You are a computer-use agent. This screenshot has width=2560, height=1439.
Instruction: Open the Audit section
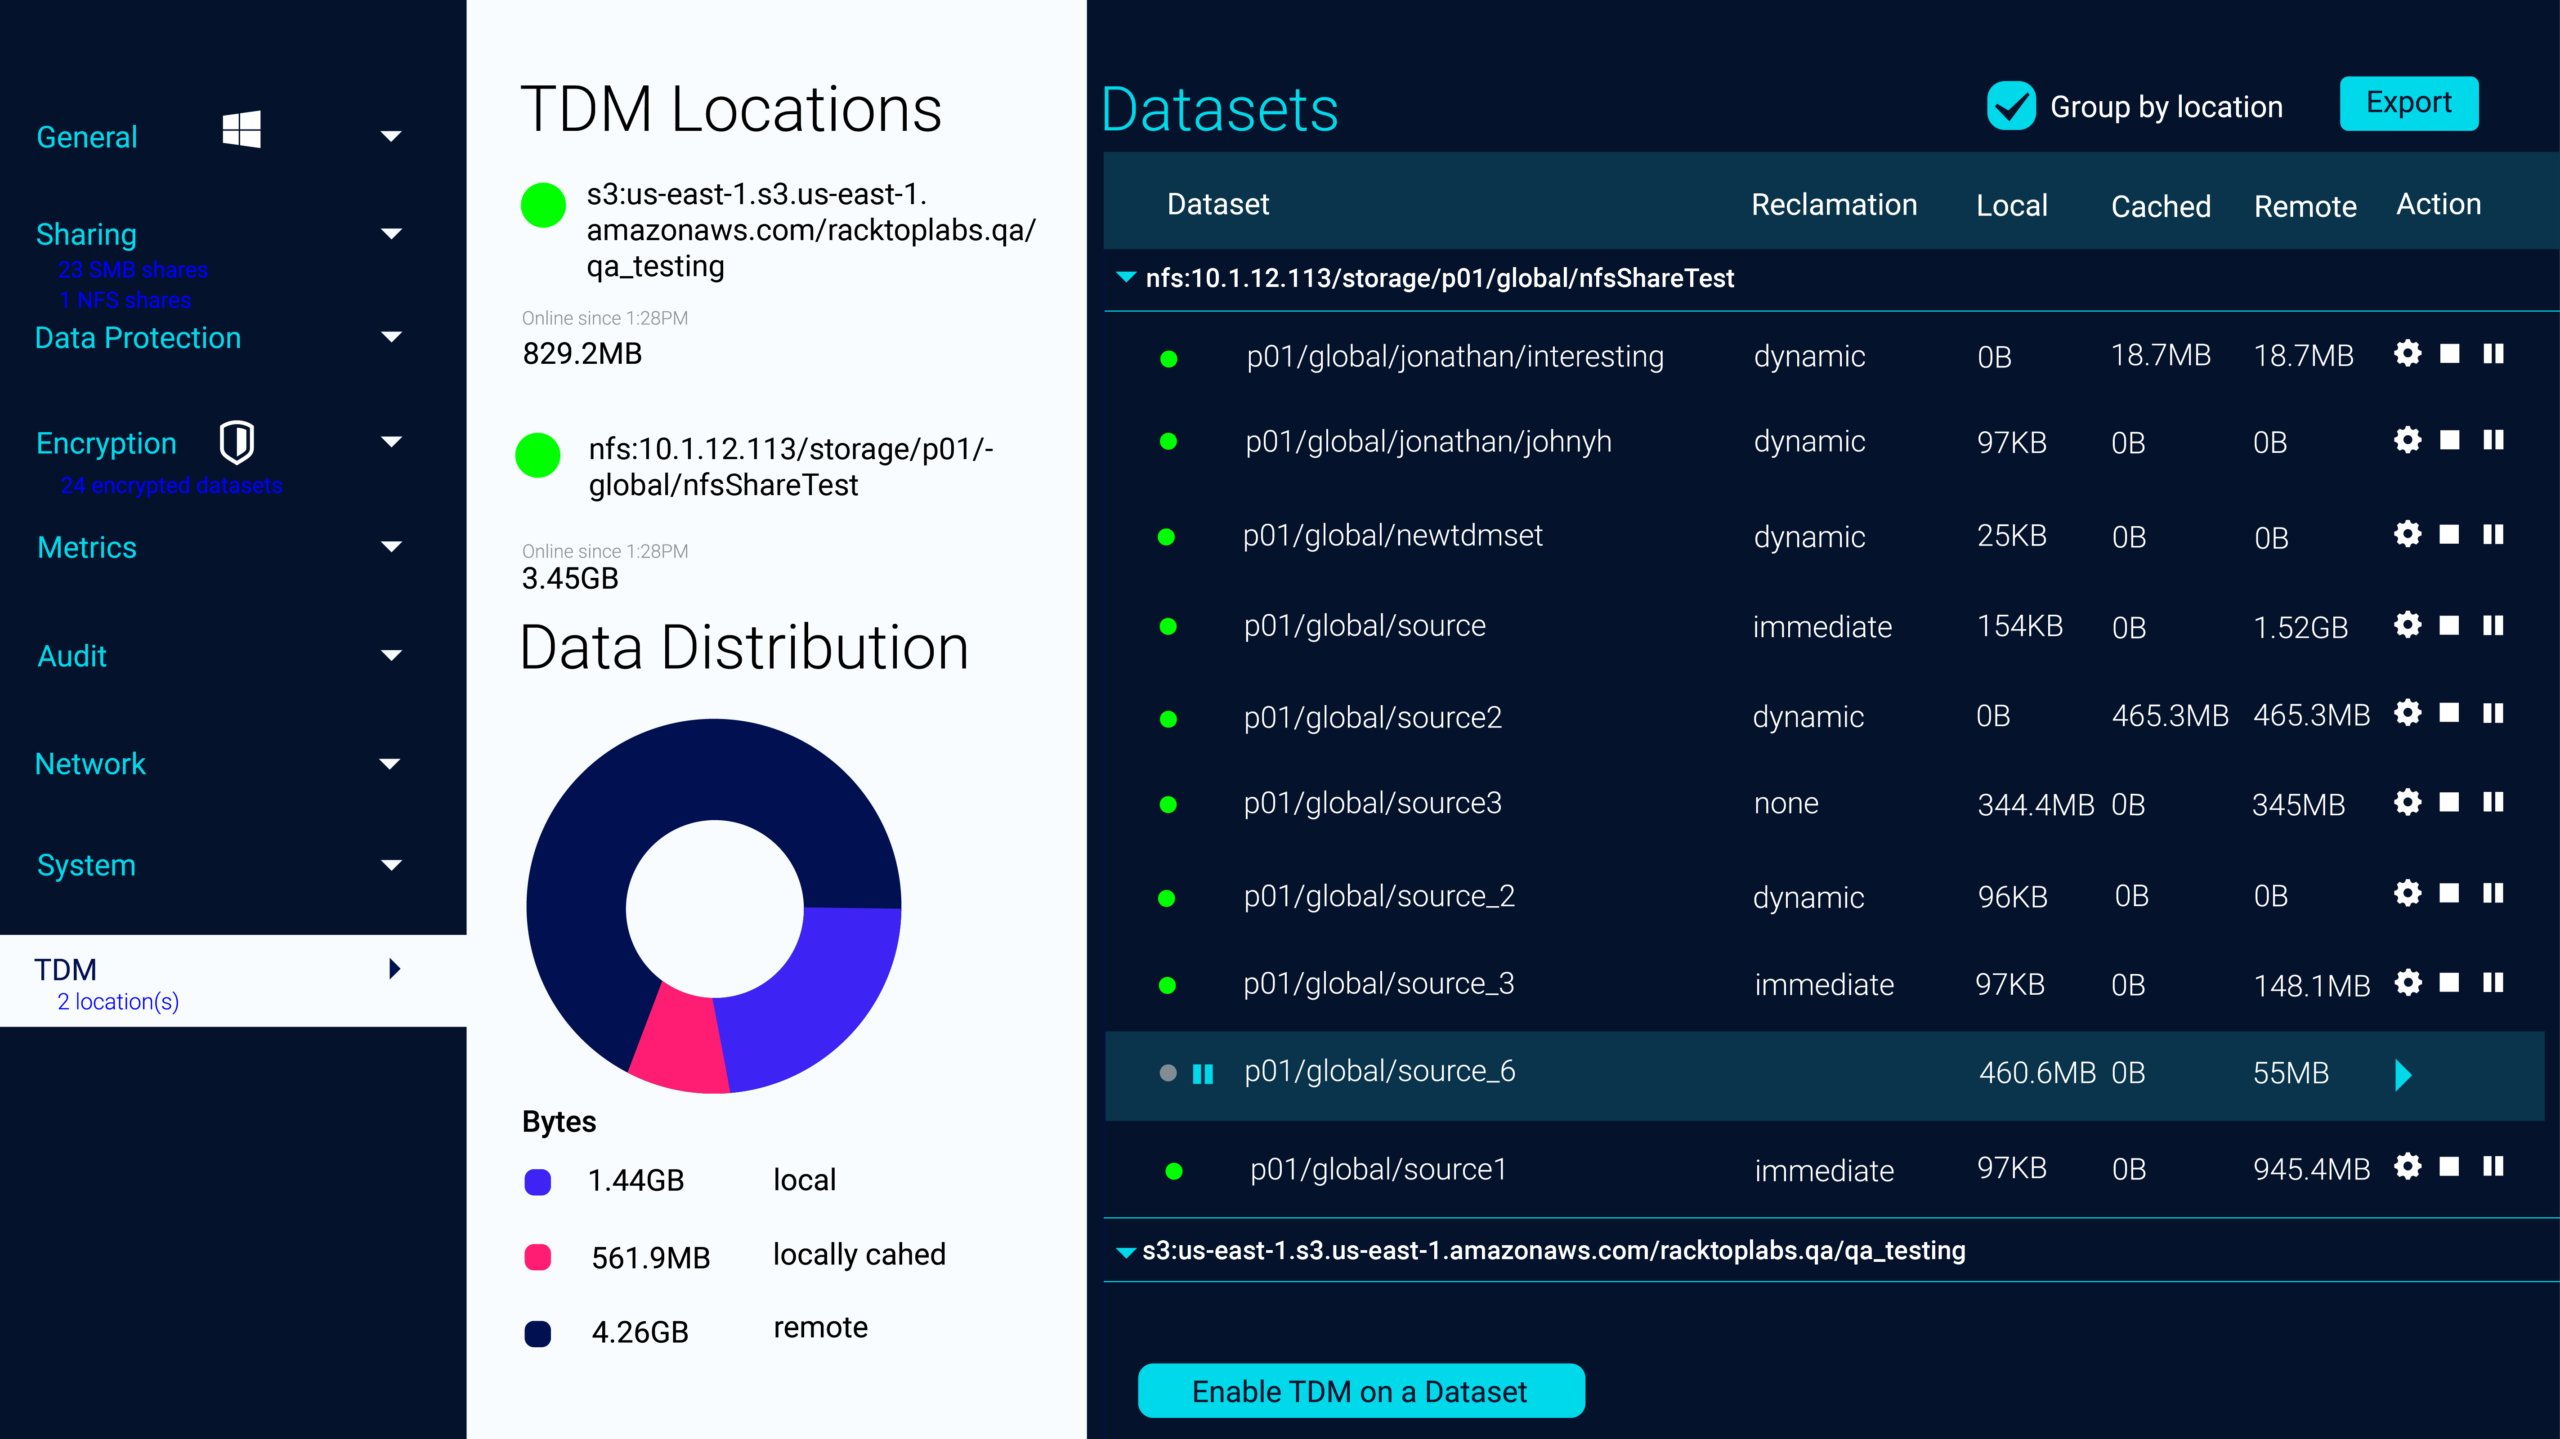tap(72, 656)
